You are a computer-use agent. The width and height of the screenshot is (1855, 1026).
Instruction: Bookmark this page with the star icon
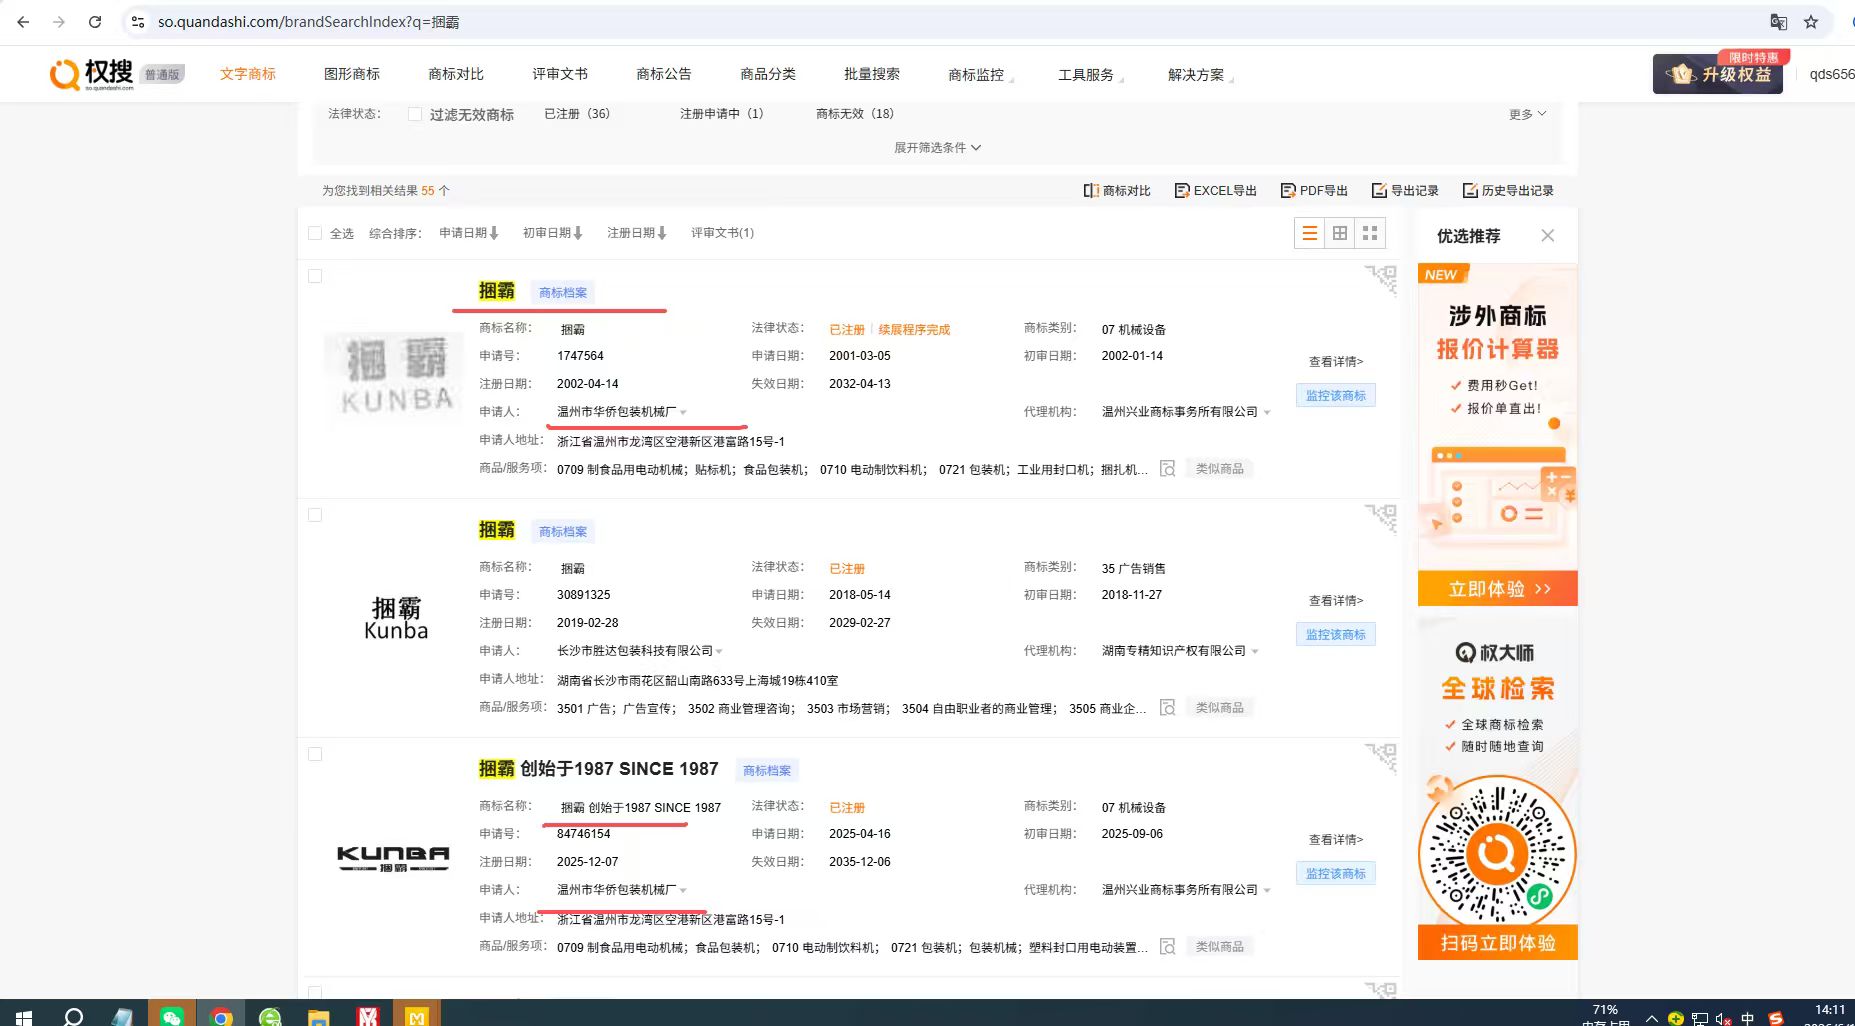pos(1811,21)
